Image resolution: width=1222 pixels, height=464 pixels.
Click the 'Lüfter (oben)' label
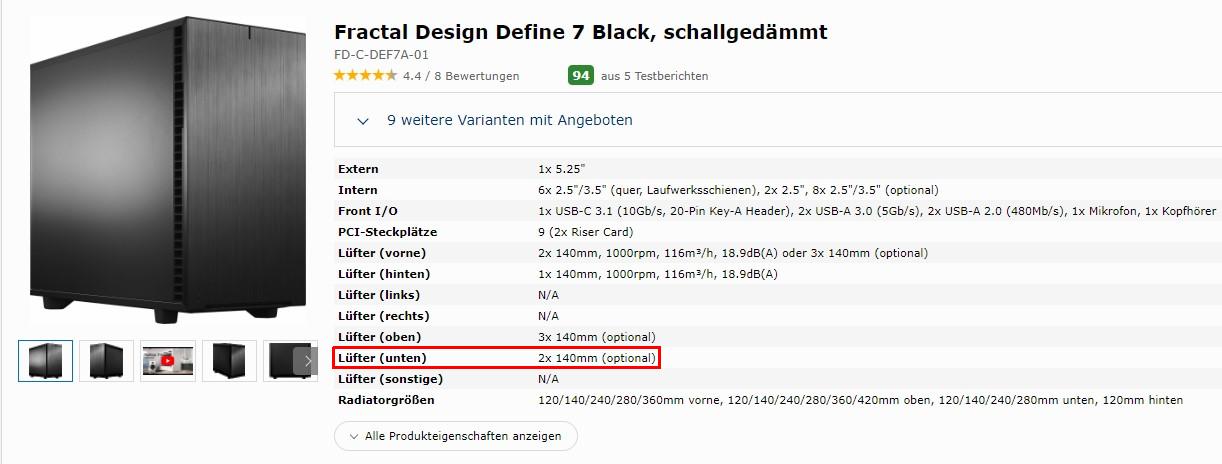[x=380, y=337]
